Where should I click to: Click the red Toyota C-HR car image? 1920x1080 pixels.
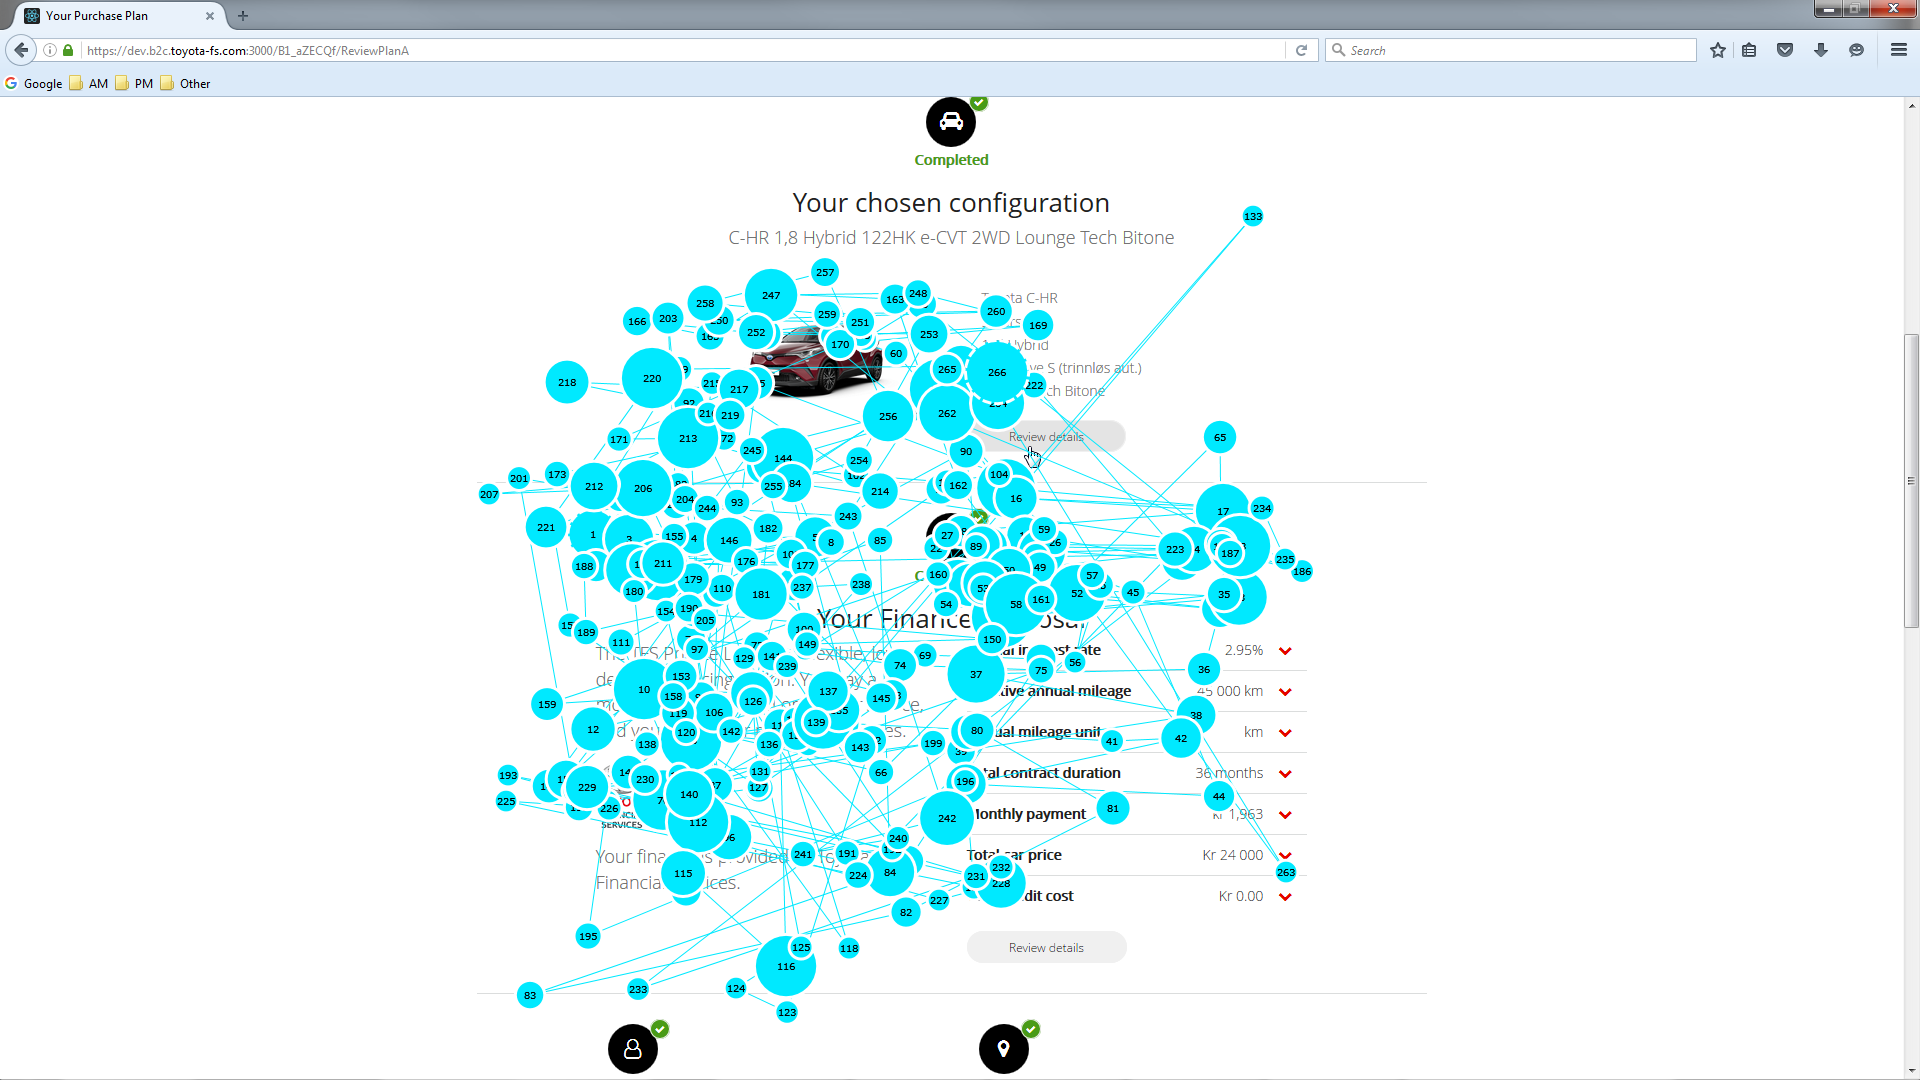815,360
